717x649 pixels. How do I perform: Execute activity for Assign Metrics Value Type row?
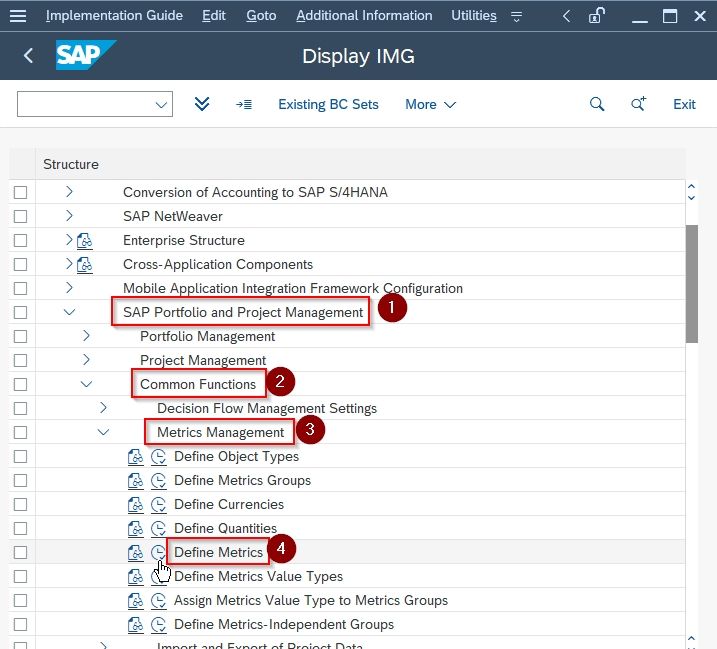click(x=158, y=601)
